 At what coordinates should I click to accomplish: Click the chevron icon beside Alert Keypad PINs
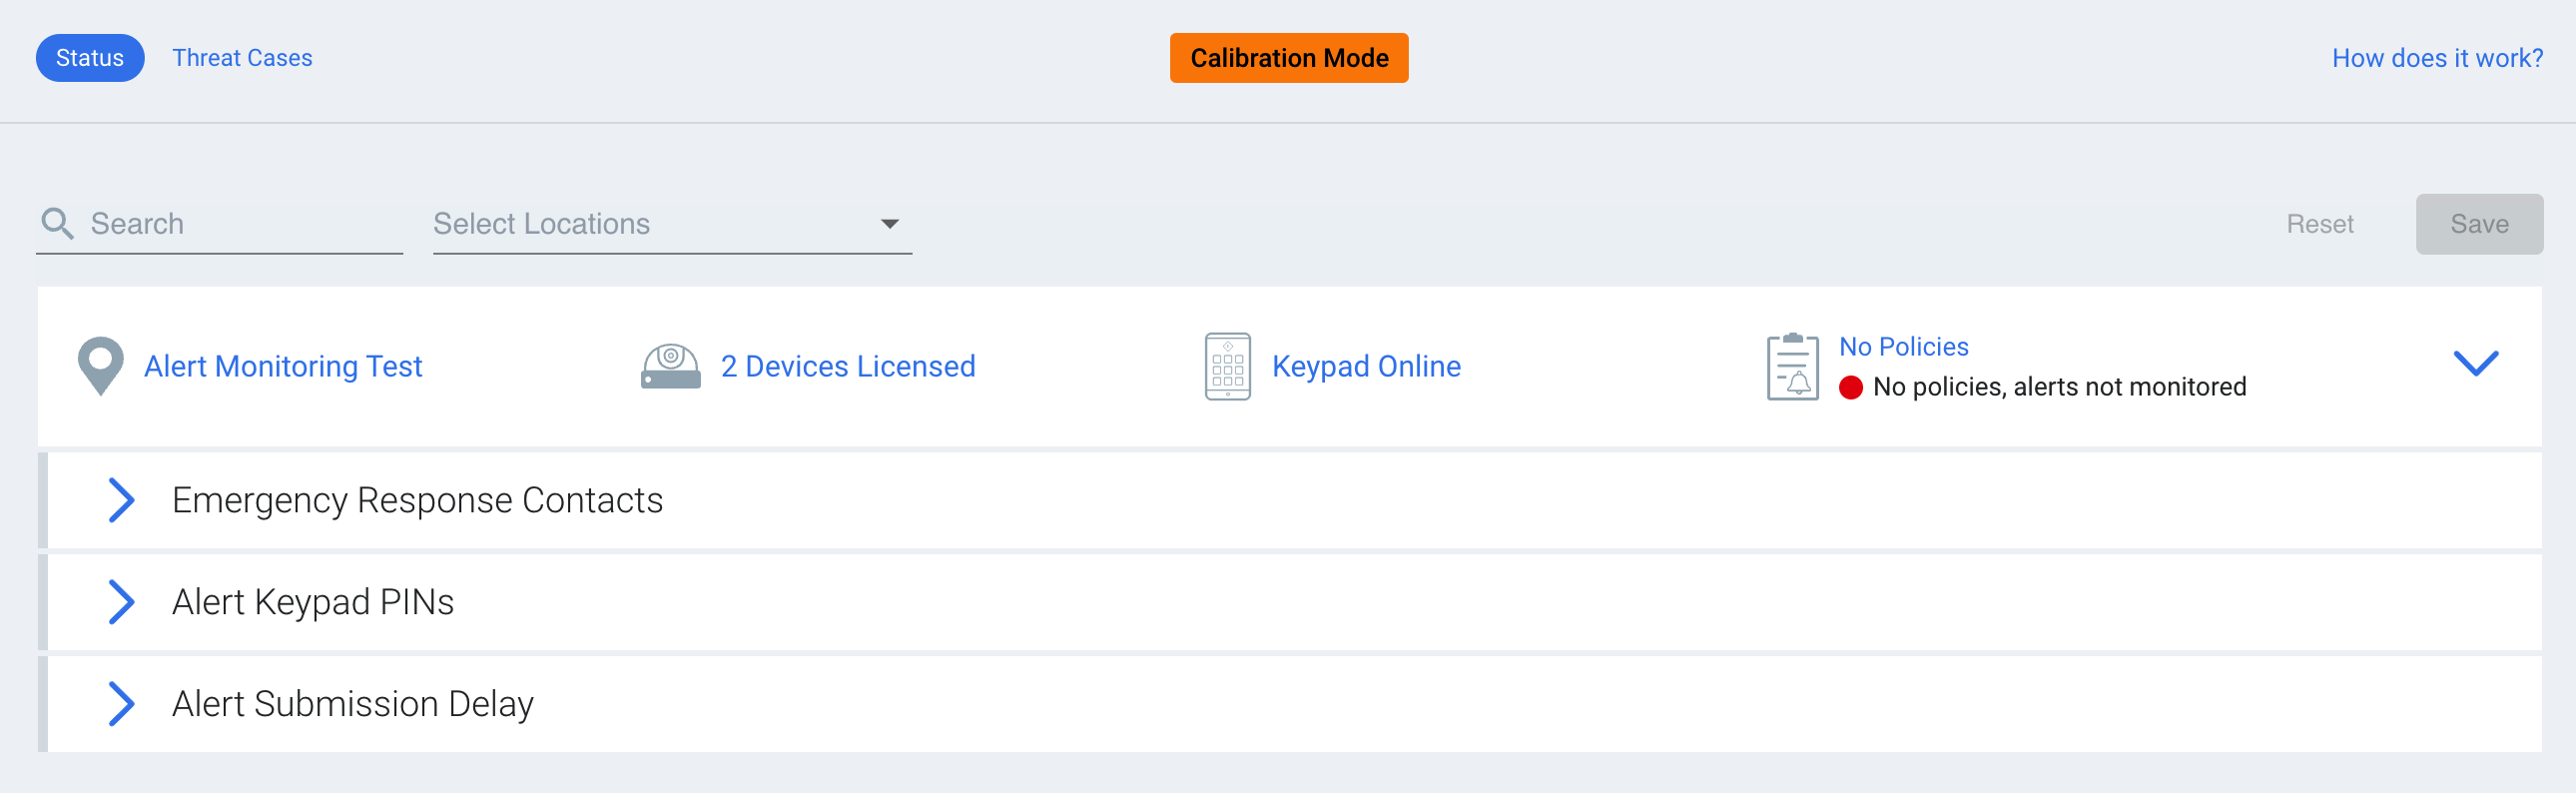tap(121, 602)
